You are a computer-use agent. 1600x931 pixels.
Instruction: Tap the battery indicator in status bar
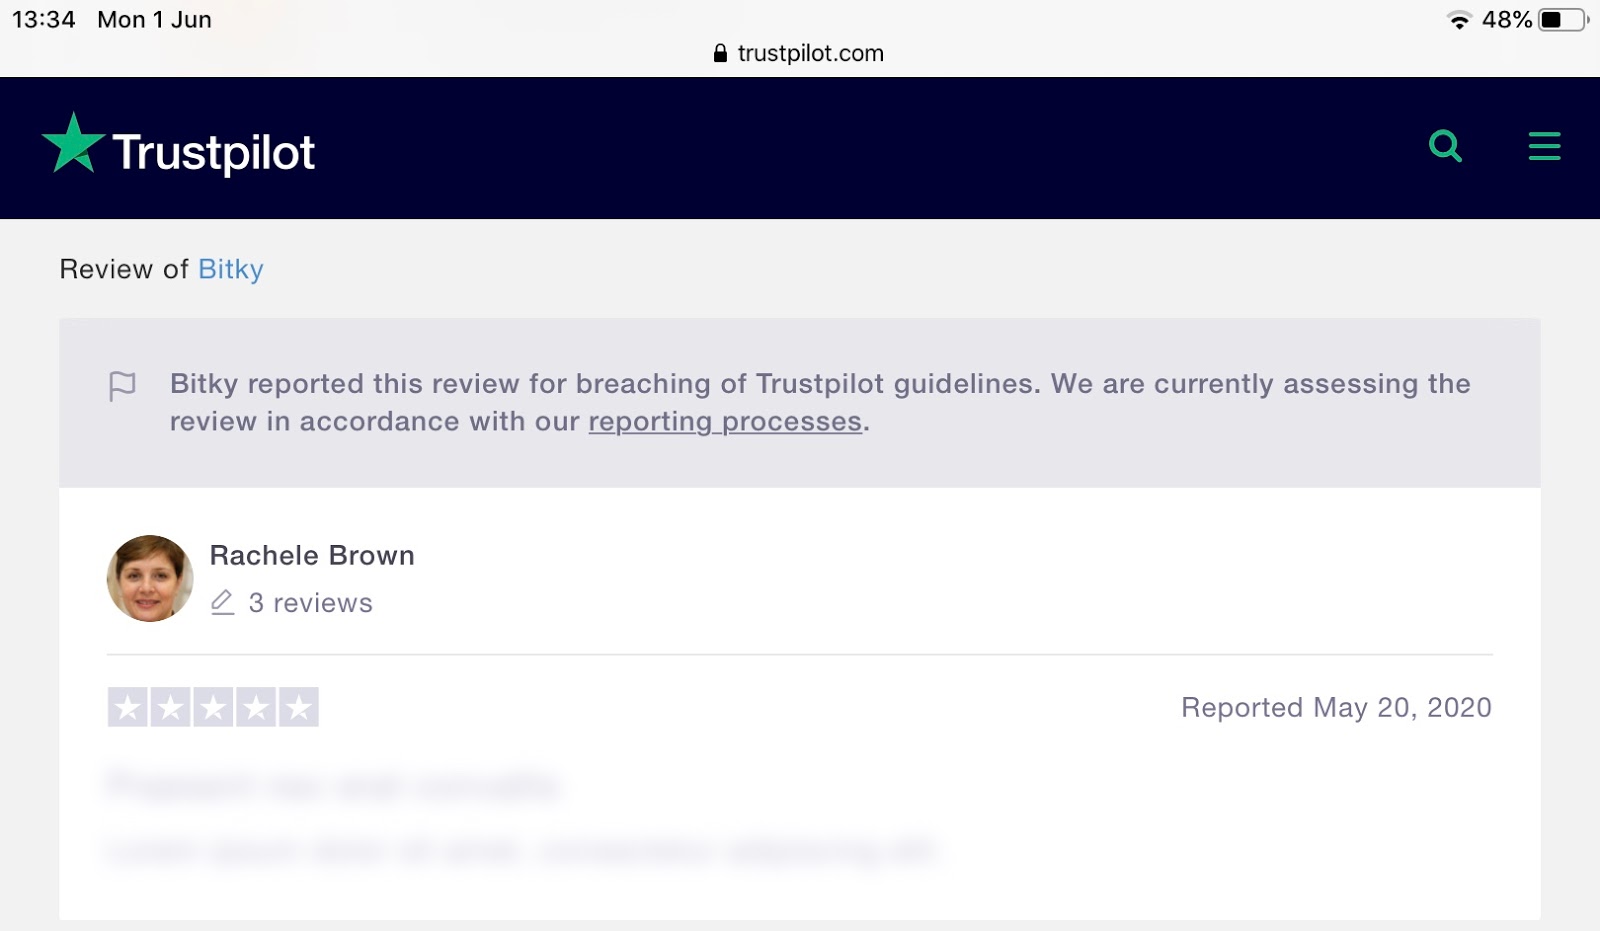pyautogui.click(x=1563, y=20)
